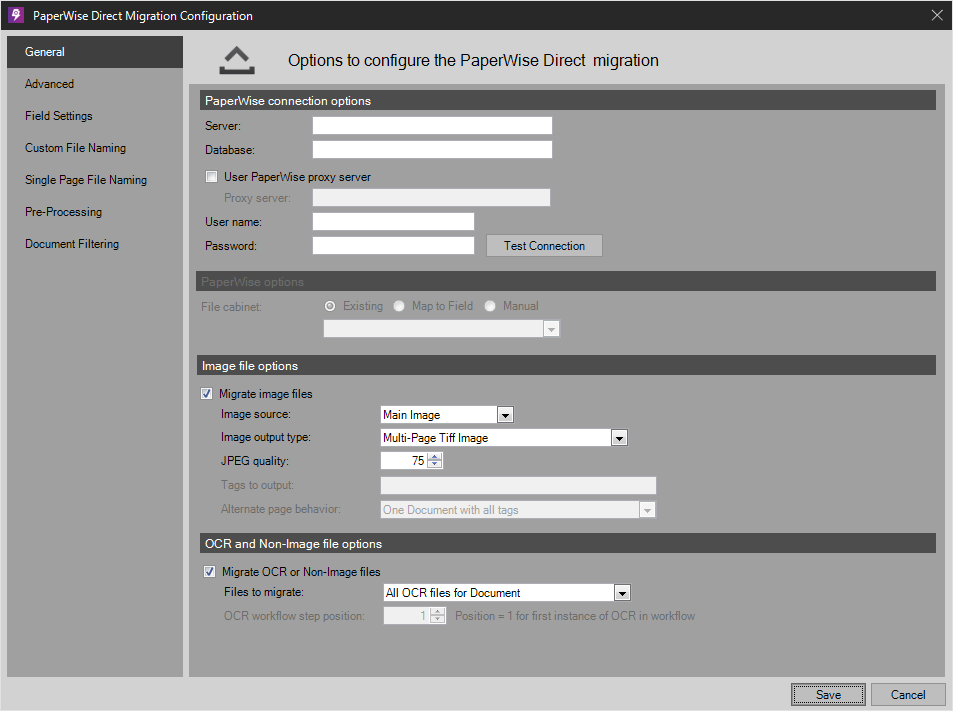Select the Map to Field radio button
953x711 pixels.
(x=399, y=306)
